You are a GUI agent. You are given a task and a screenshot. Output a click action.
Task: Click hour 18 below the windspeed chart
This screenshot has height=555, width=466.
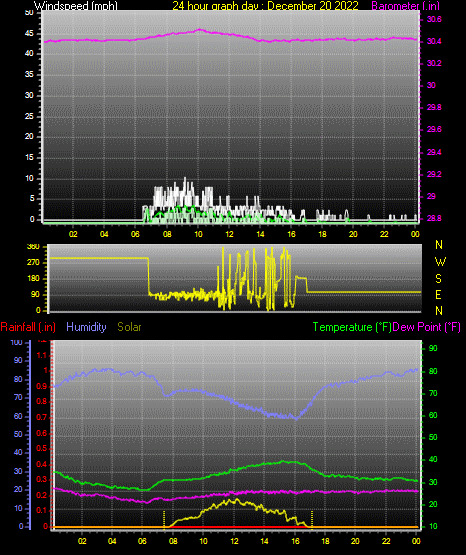[x=322, y=234]
